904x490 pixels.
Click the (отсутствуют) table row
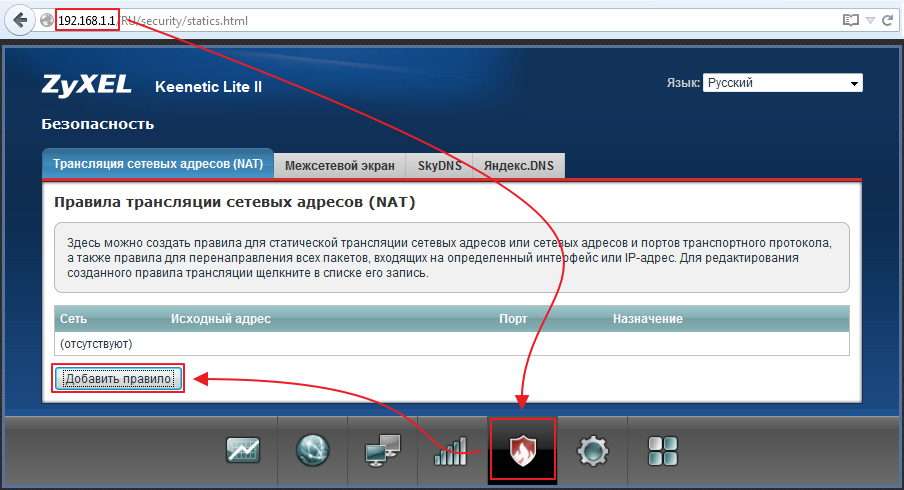pos(451,344)
